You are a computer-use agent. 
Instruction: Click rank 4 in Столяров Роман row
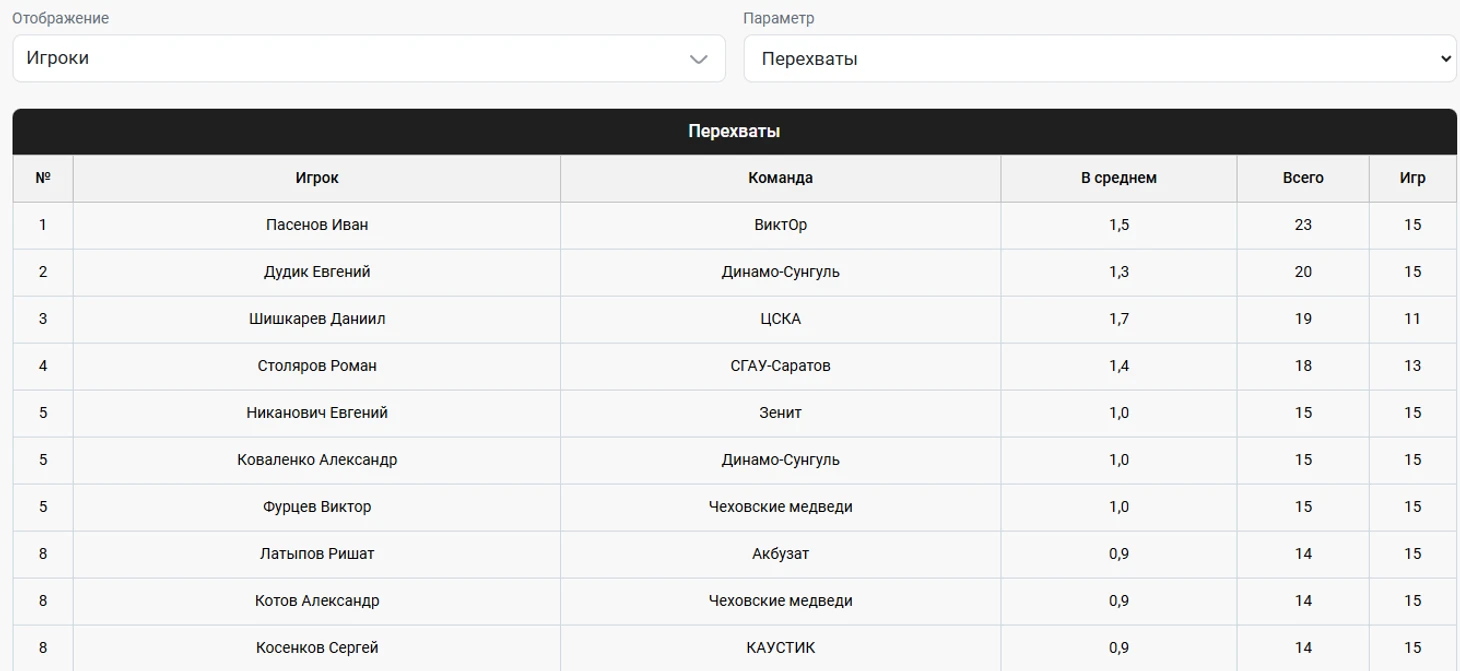[43, 366]
